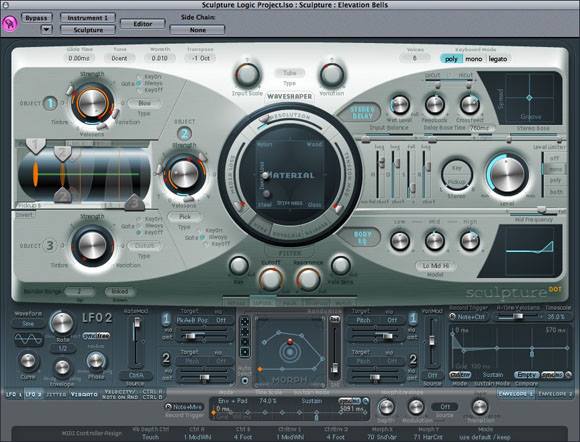Click the red Morph pad point
580x442 pixels.
point(290,341)
